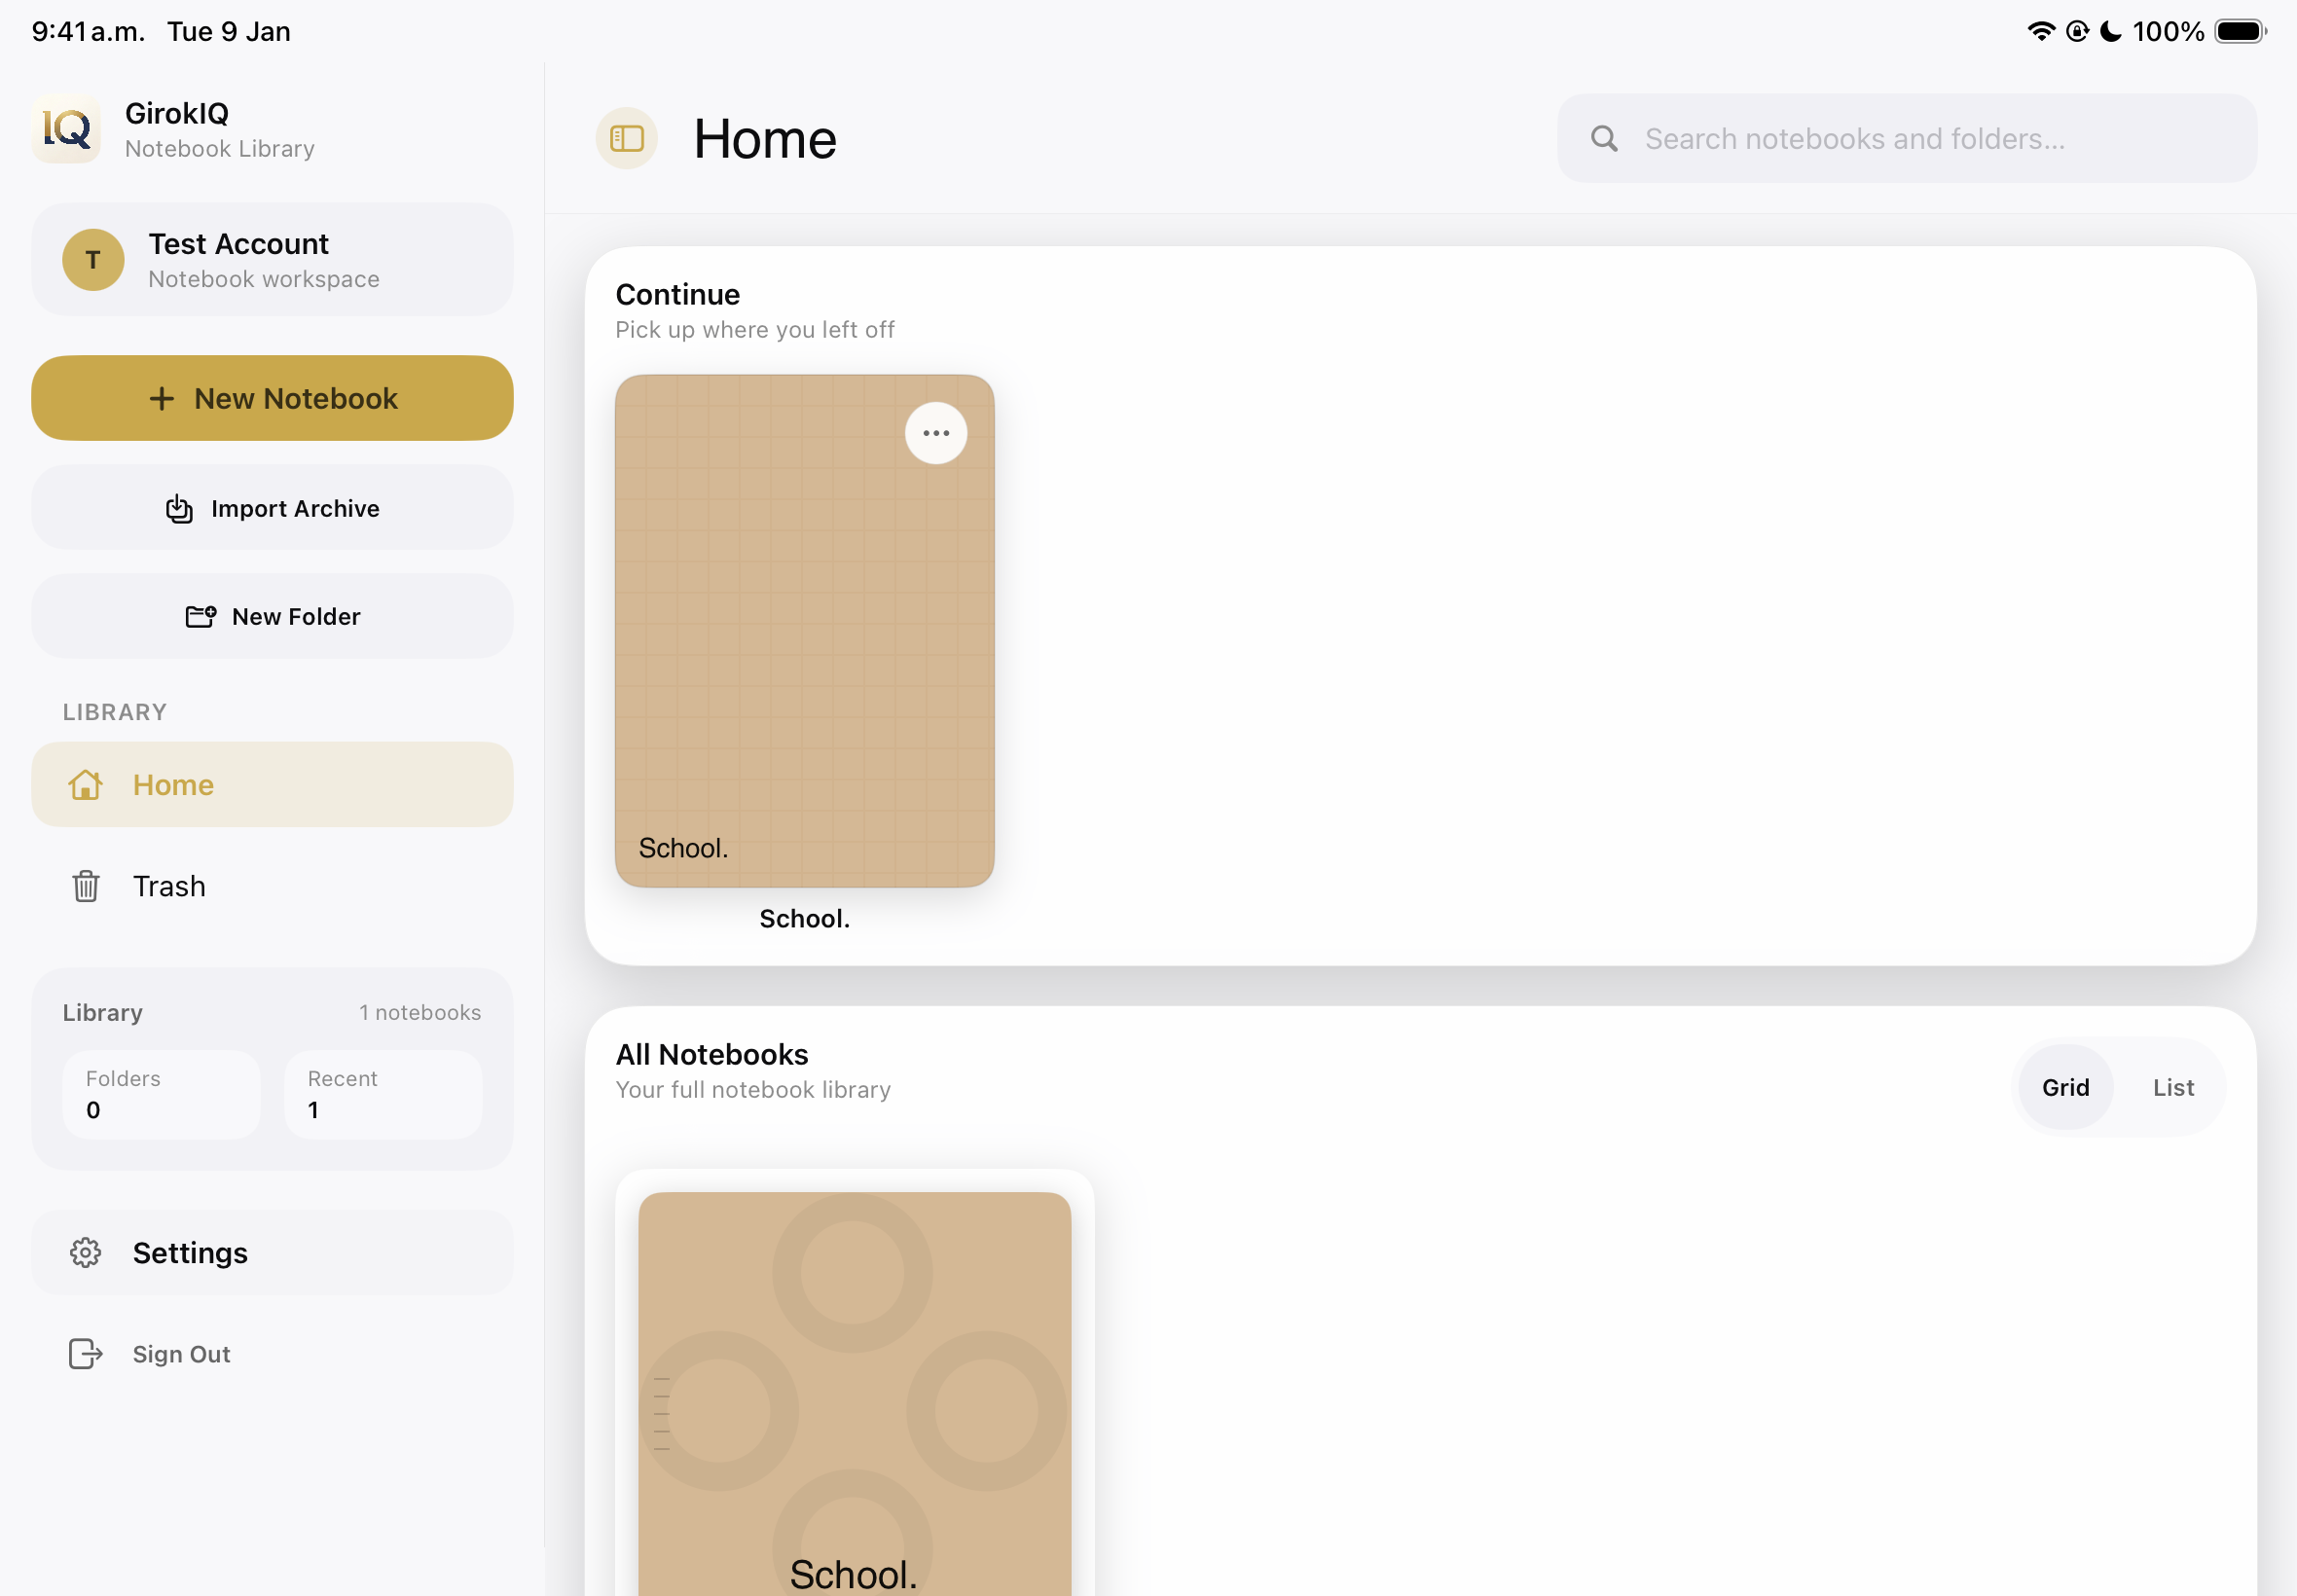
Task: Open the Test Account avatar
Action: click(93, 260)
